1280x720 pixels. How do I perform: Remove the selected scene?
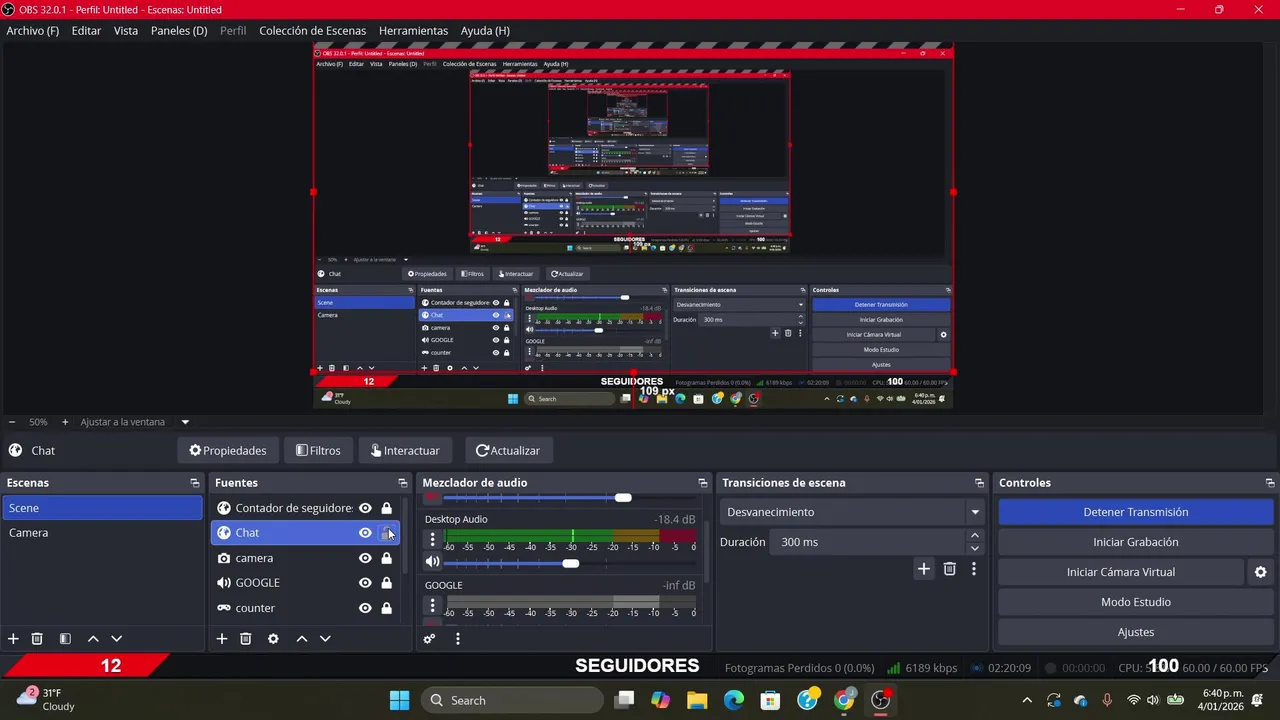(37, 639)
